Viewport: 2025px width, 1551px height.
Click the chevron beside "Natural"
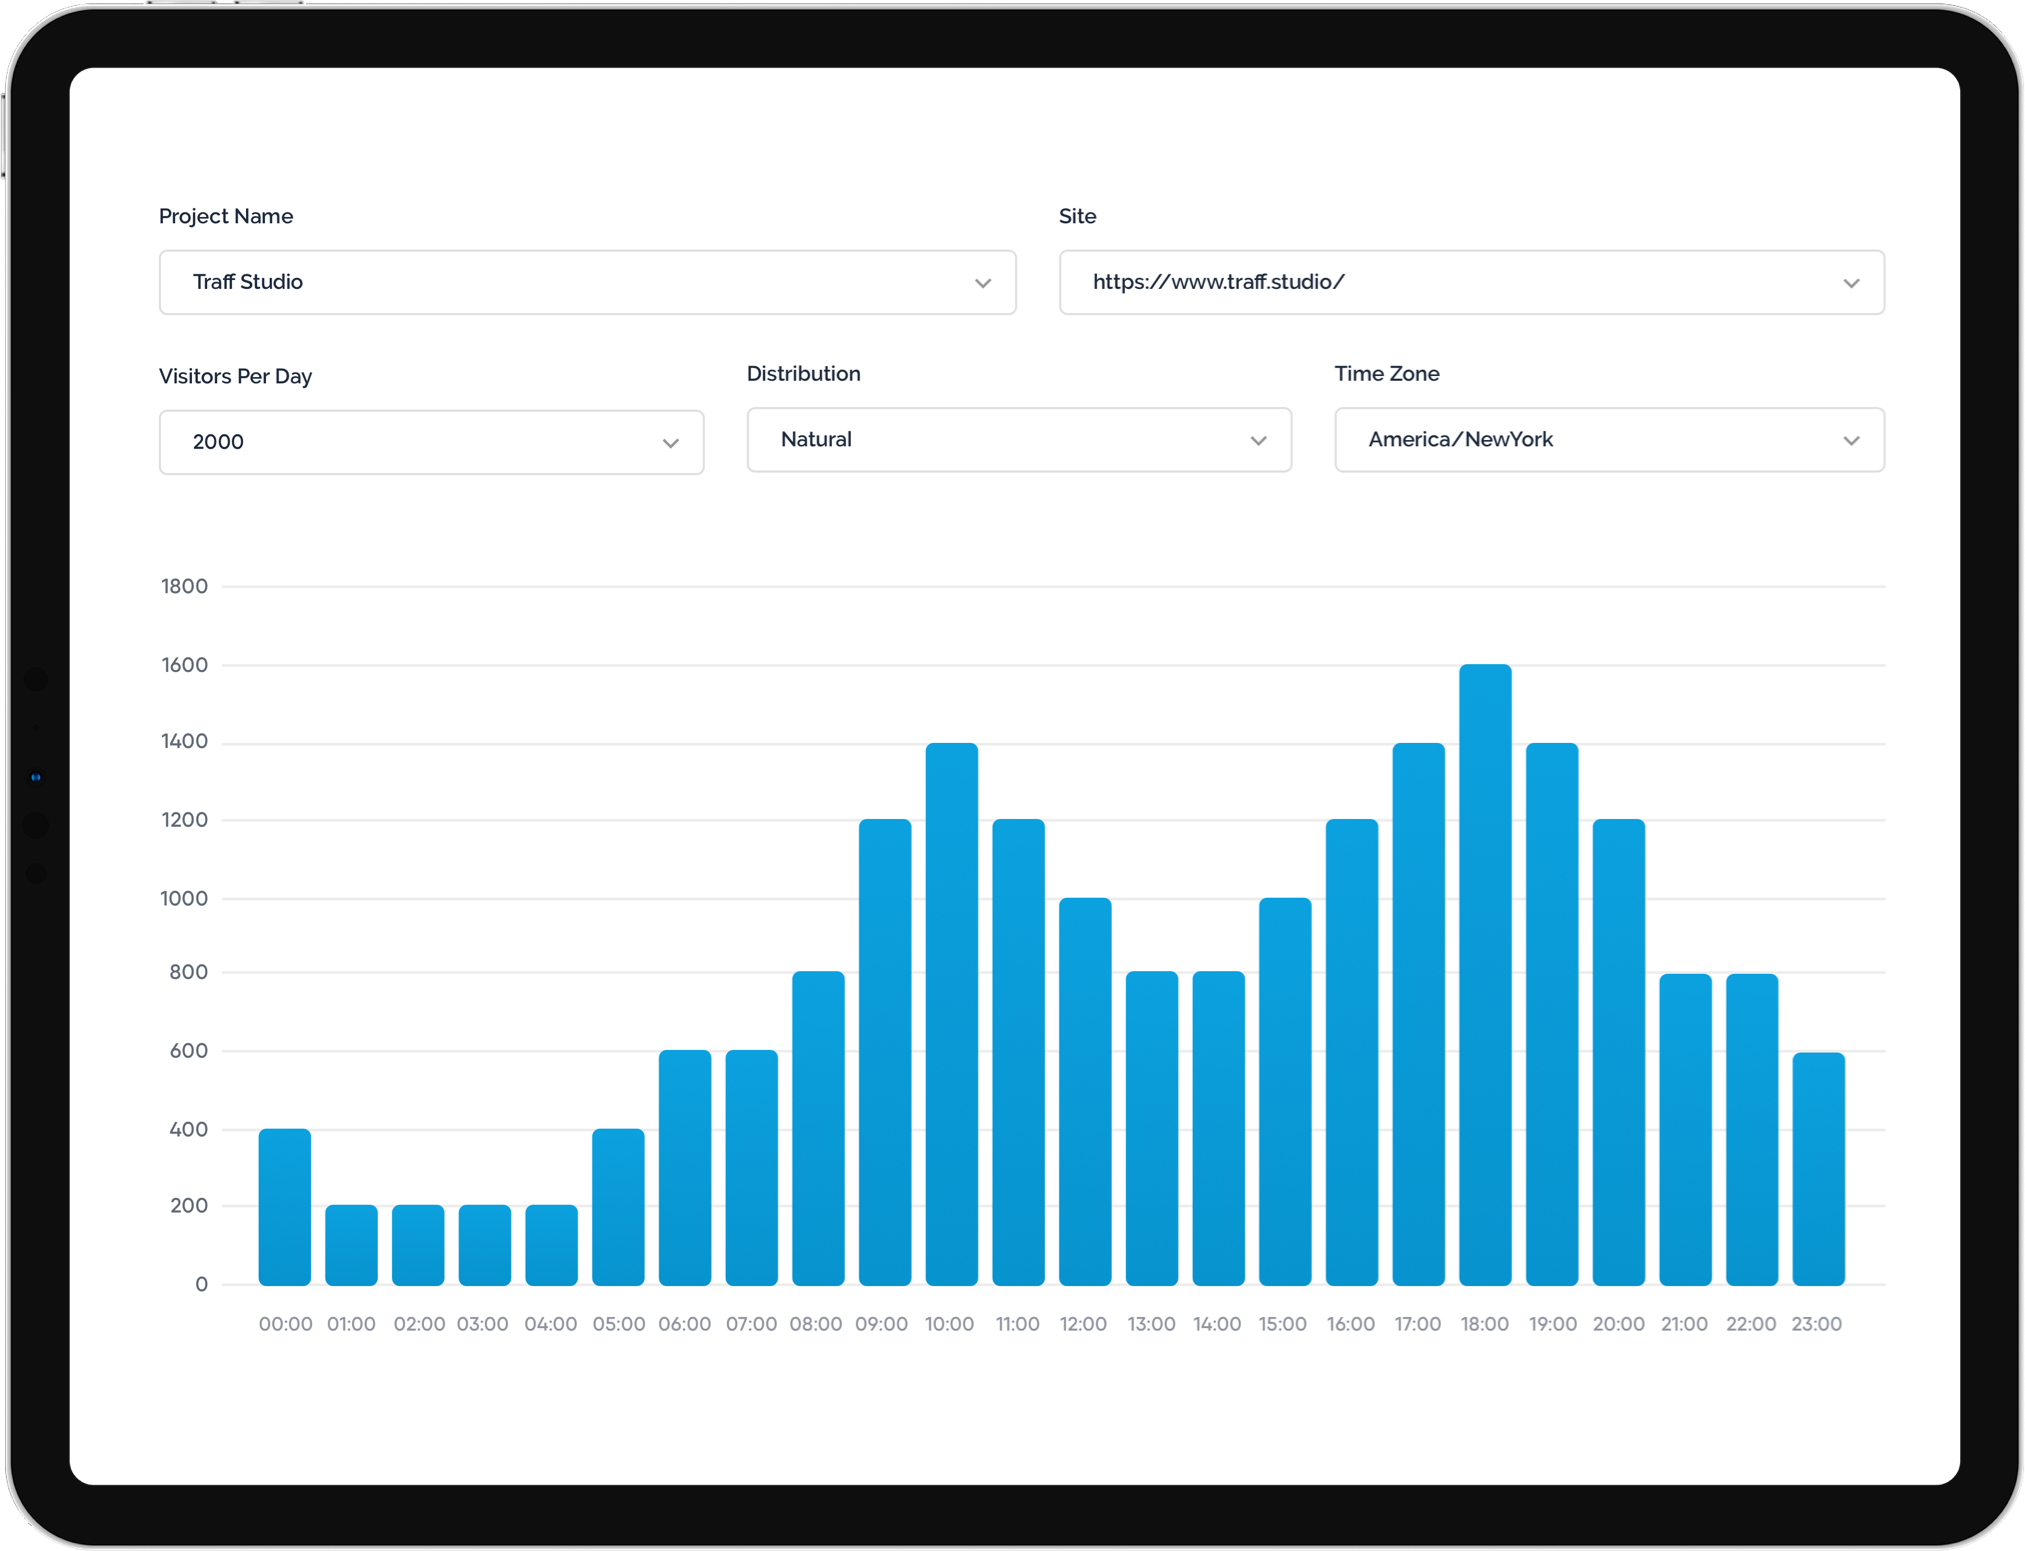click(x=1258, y=440)
